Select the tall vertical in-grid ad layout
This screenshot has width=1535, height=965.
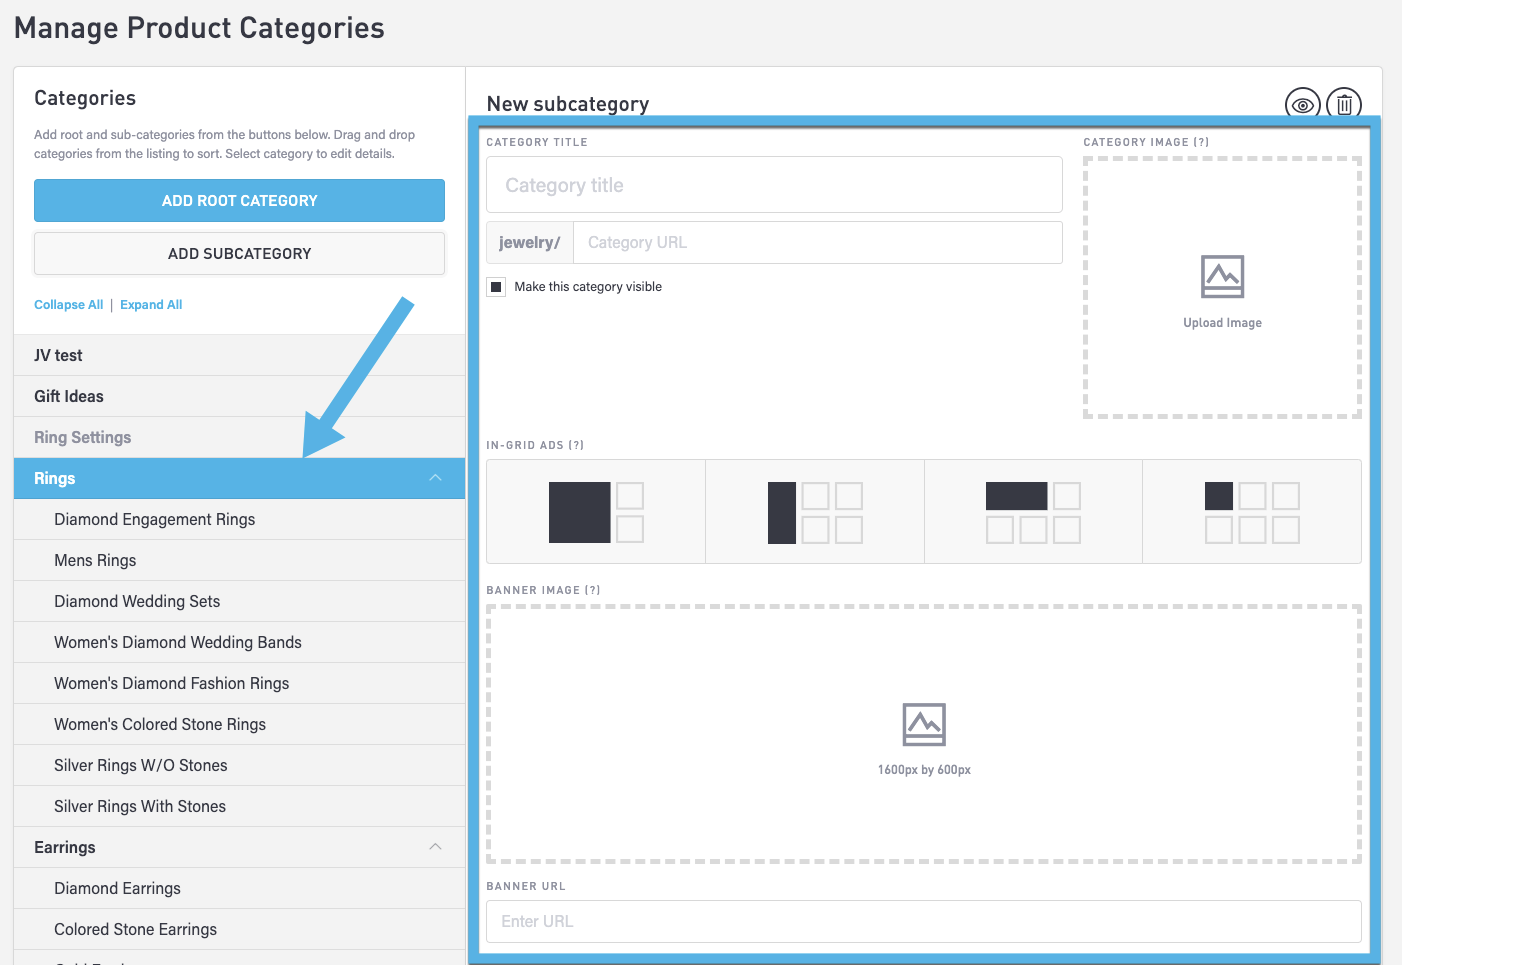tap(814, 512)
